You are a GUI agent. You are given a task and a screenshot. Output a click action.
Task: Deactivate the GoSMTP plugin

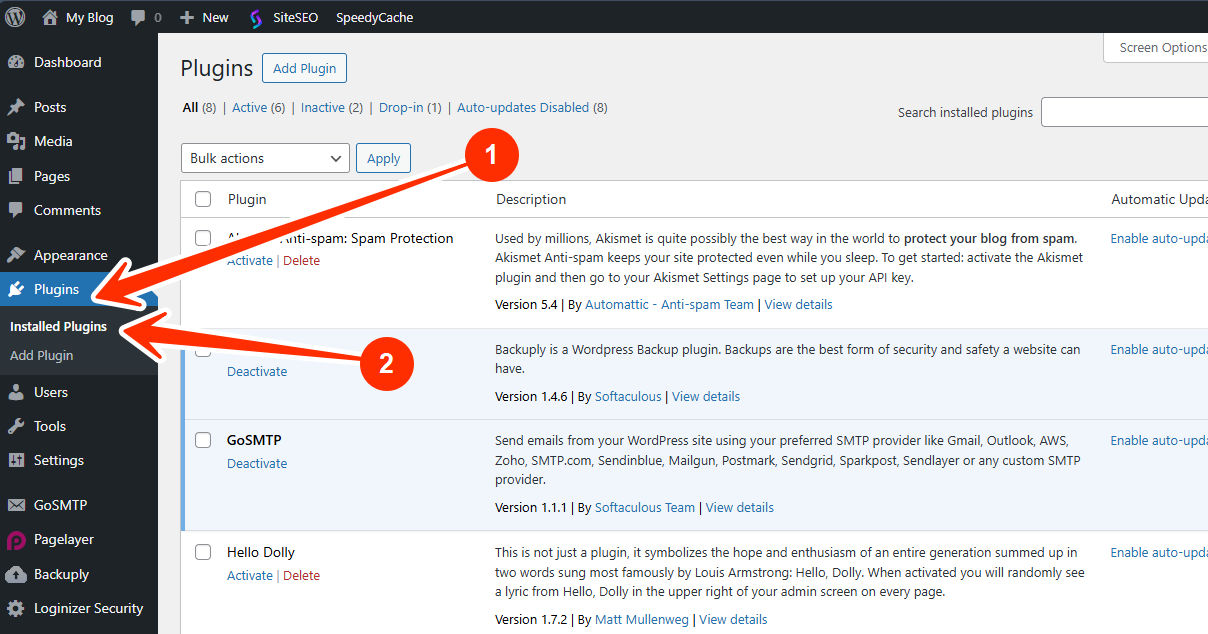tap(257, 463)
